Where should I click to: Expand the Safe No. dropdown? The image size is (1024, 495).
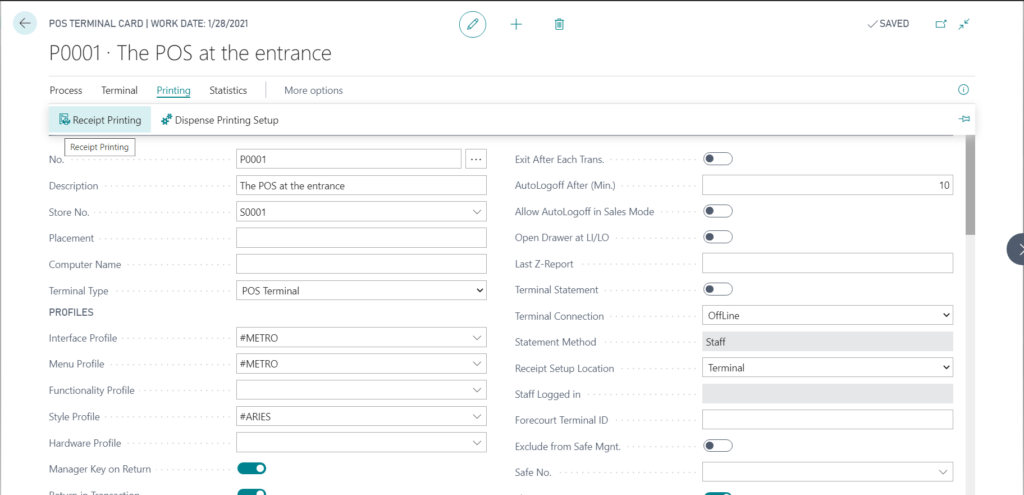[x=942, y=471]
